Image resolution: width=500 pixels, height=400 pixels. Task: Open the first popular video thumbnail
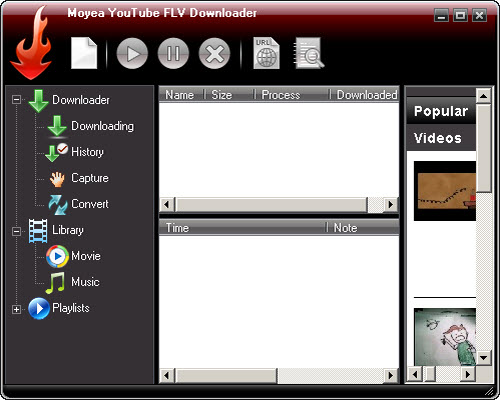[445, 191]
